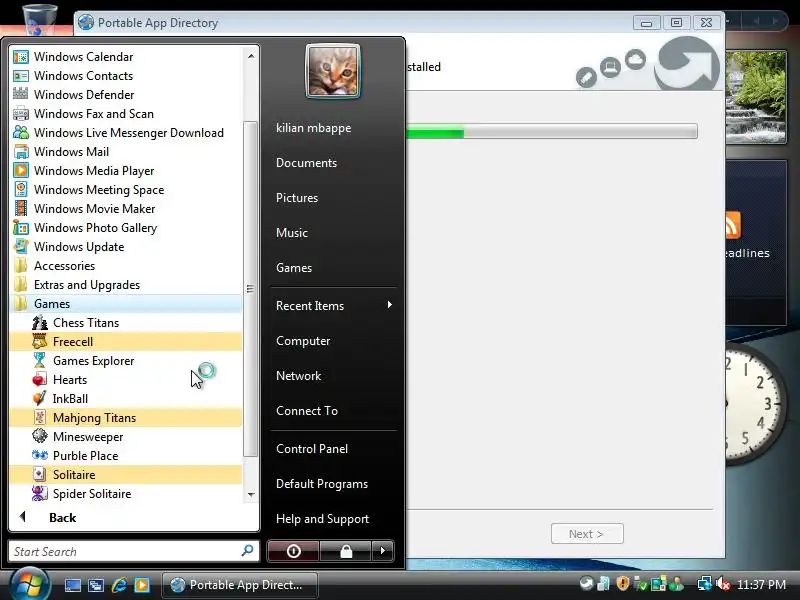Click the search magnifier icon
The height and width of the screenshot is (600, 800).
tap(247, 551)
